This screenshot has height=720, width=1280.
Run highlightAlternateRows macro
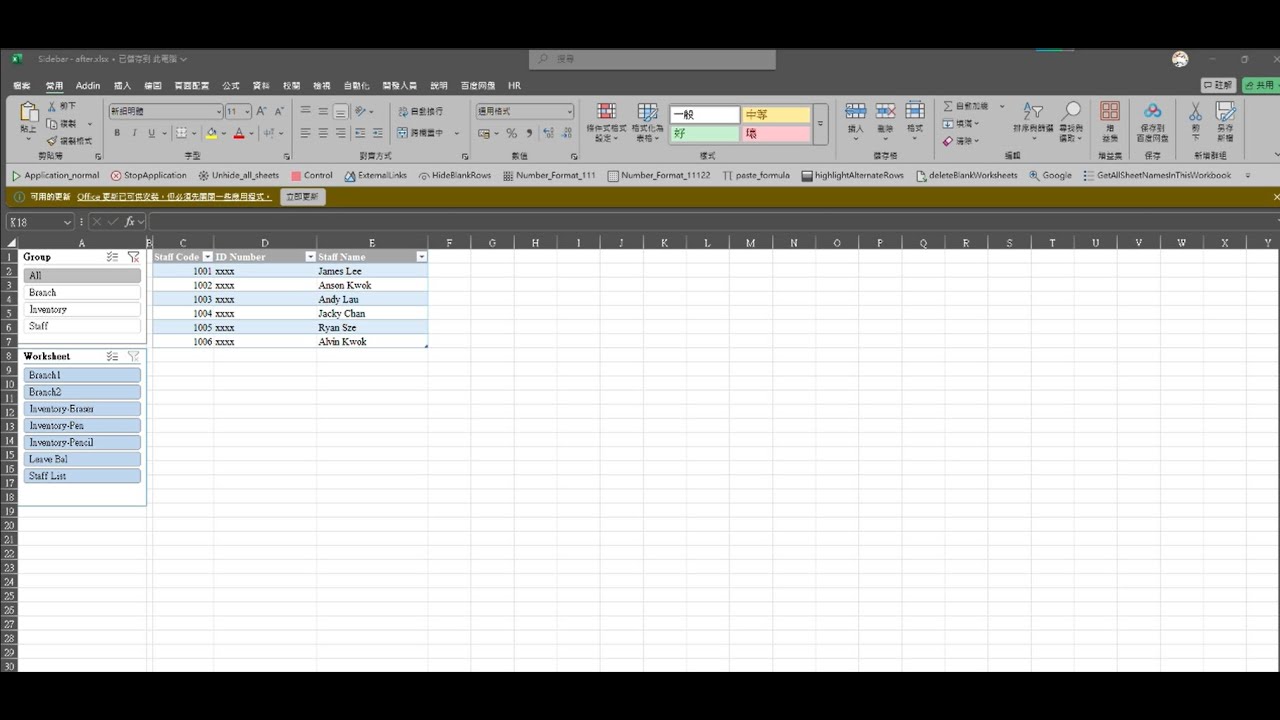tap(852, 175)
